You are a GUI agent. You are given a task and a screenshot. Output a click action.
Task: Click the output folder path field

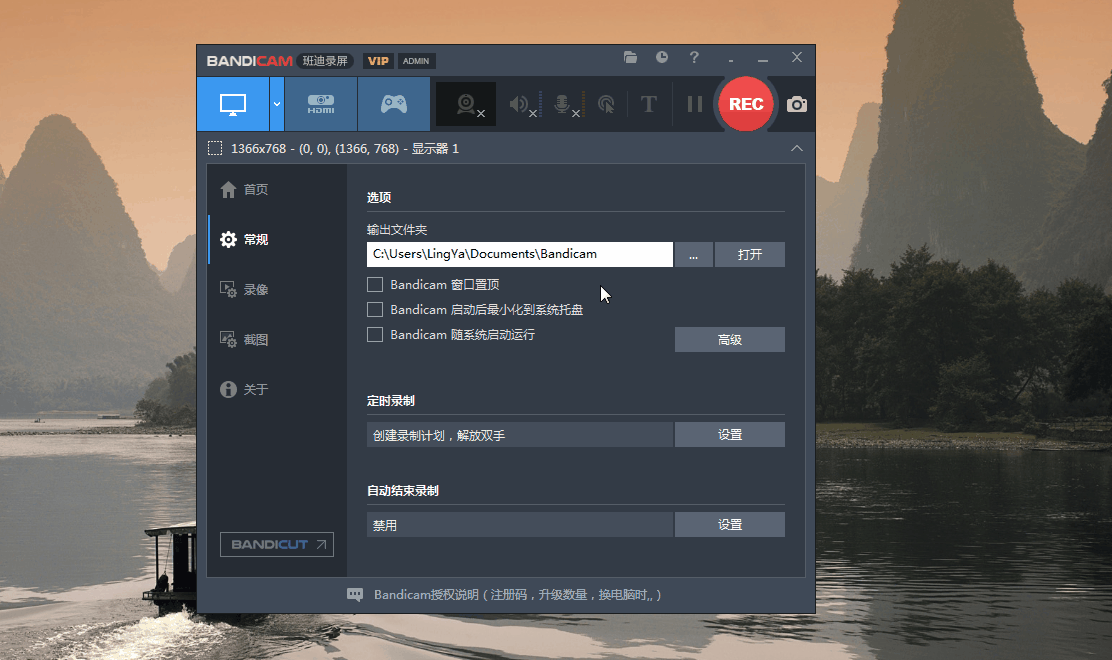(520, 255)
